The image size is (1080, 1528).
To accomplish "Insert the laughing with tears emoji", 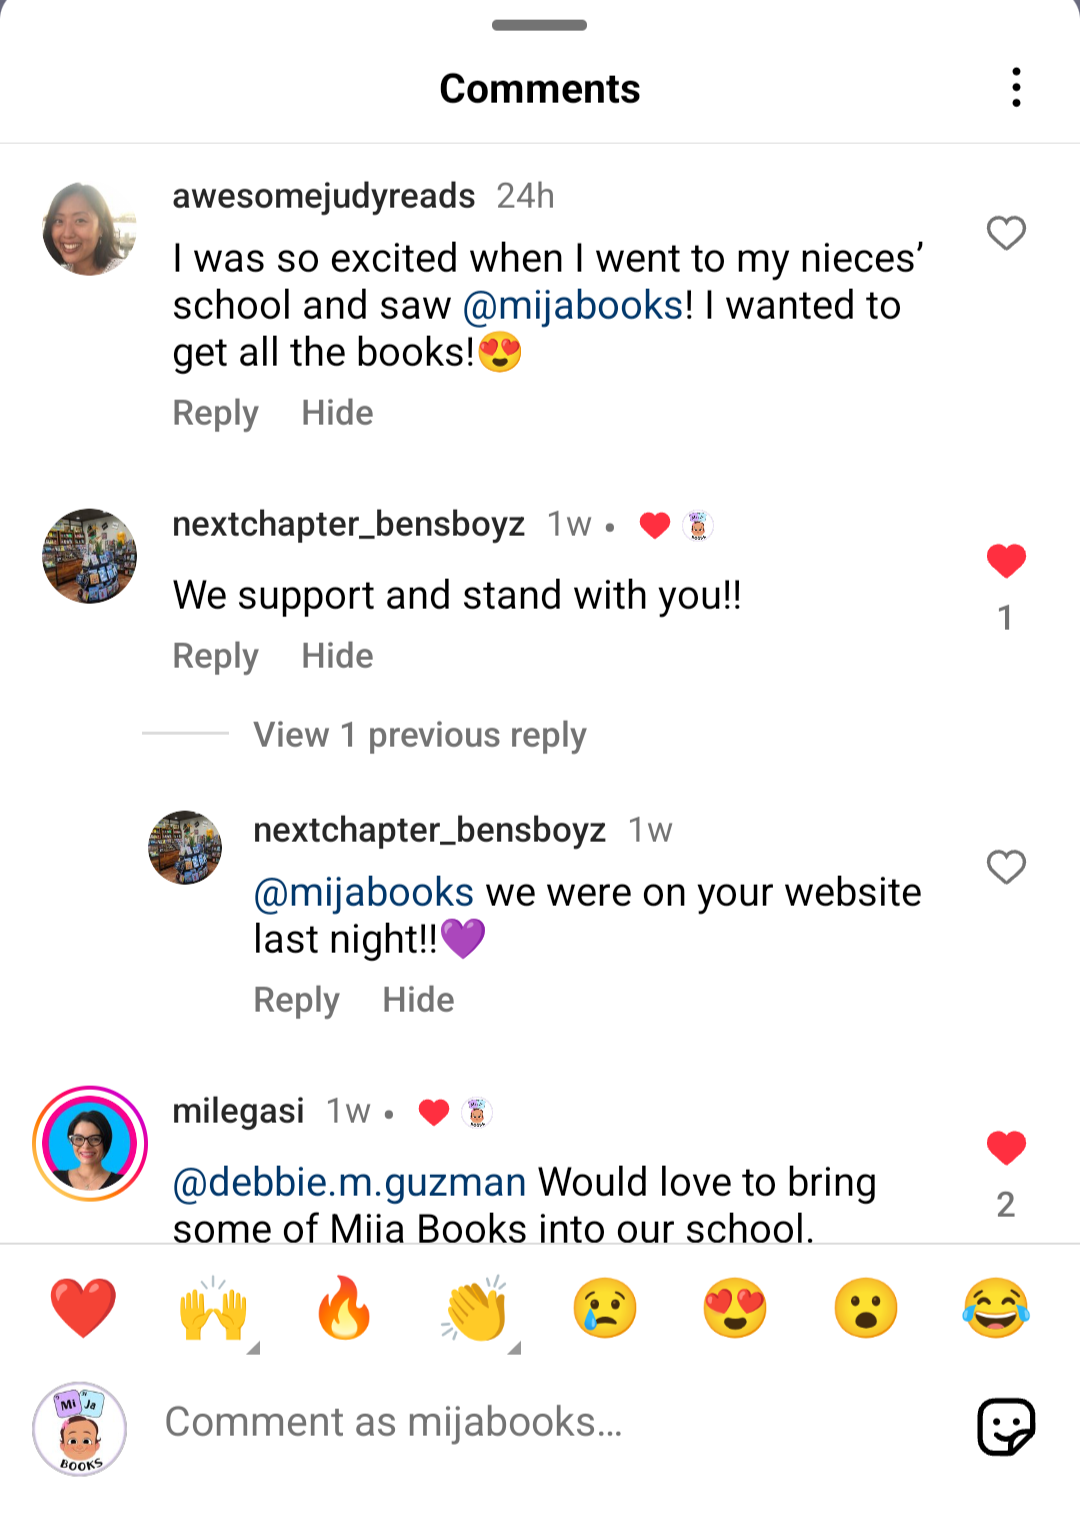I will (x=996, y=1308).
